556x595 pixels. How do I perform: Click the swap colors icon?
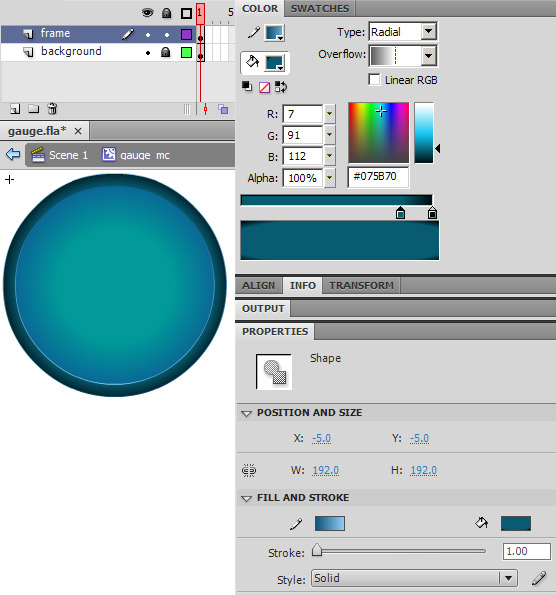coord(281,87)
